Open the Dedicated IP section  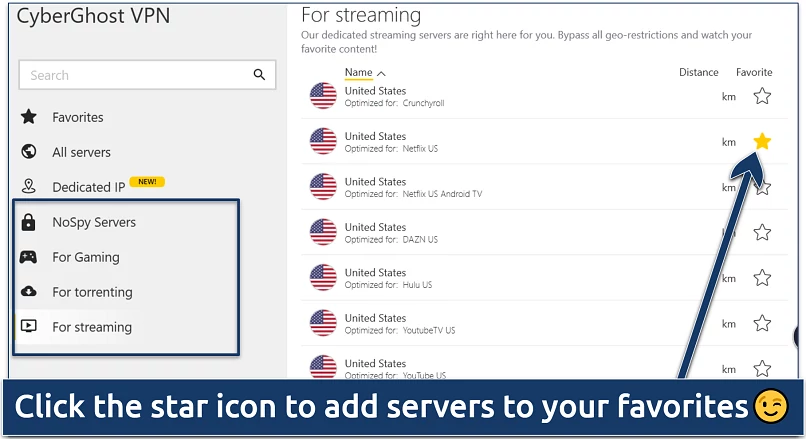click(x=88, y=187)
